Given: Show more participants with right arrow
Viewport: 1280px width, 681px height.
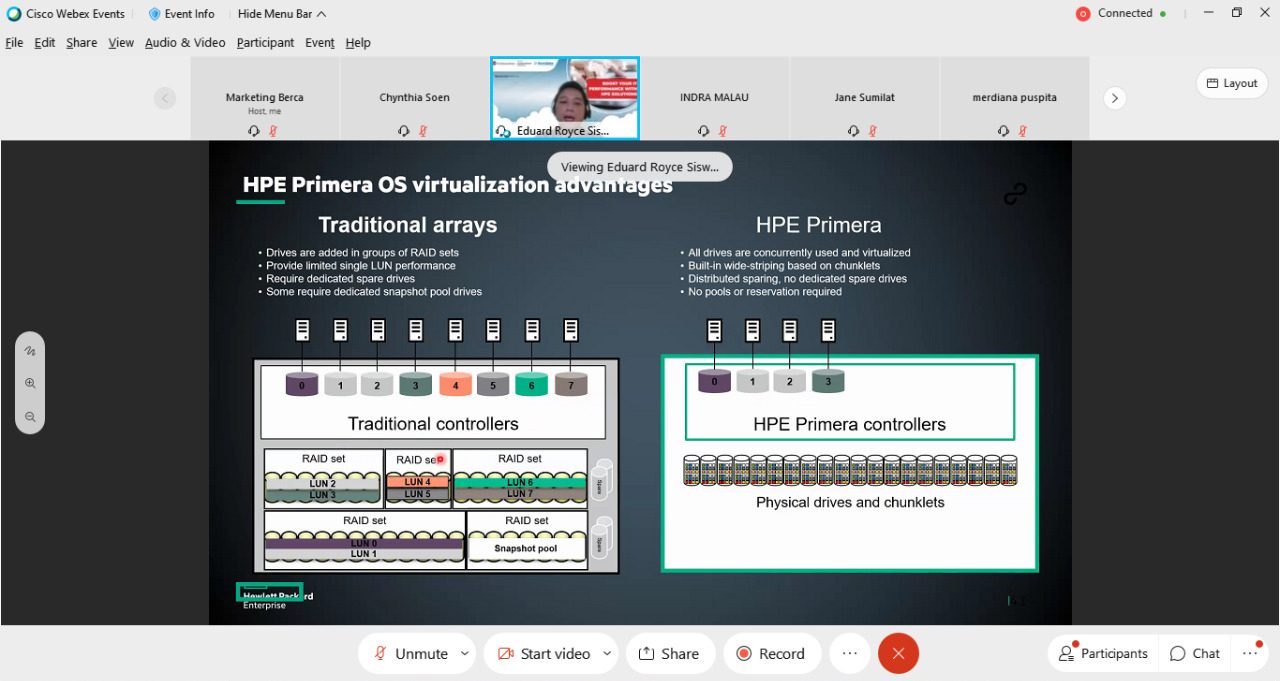Looking at the screenshot, I should coord(1114,98).
